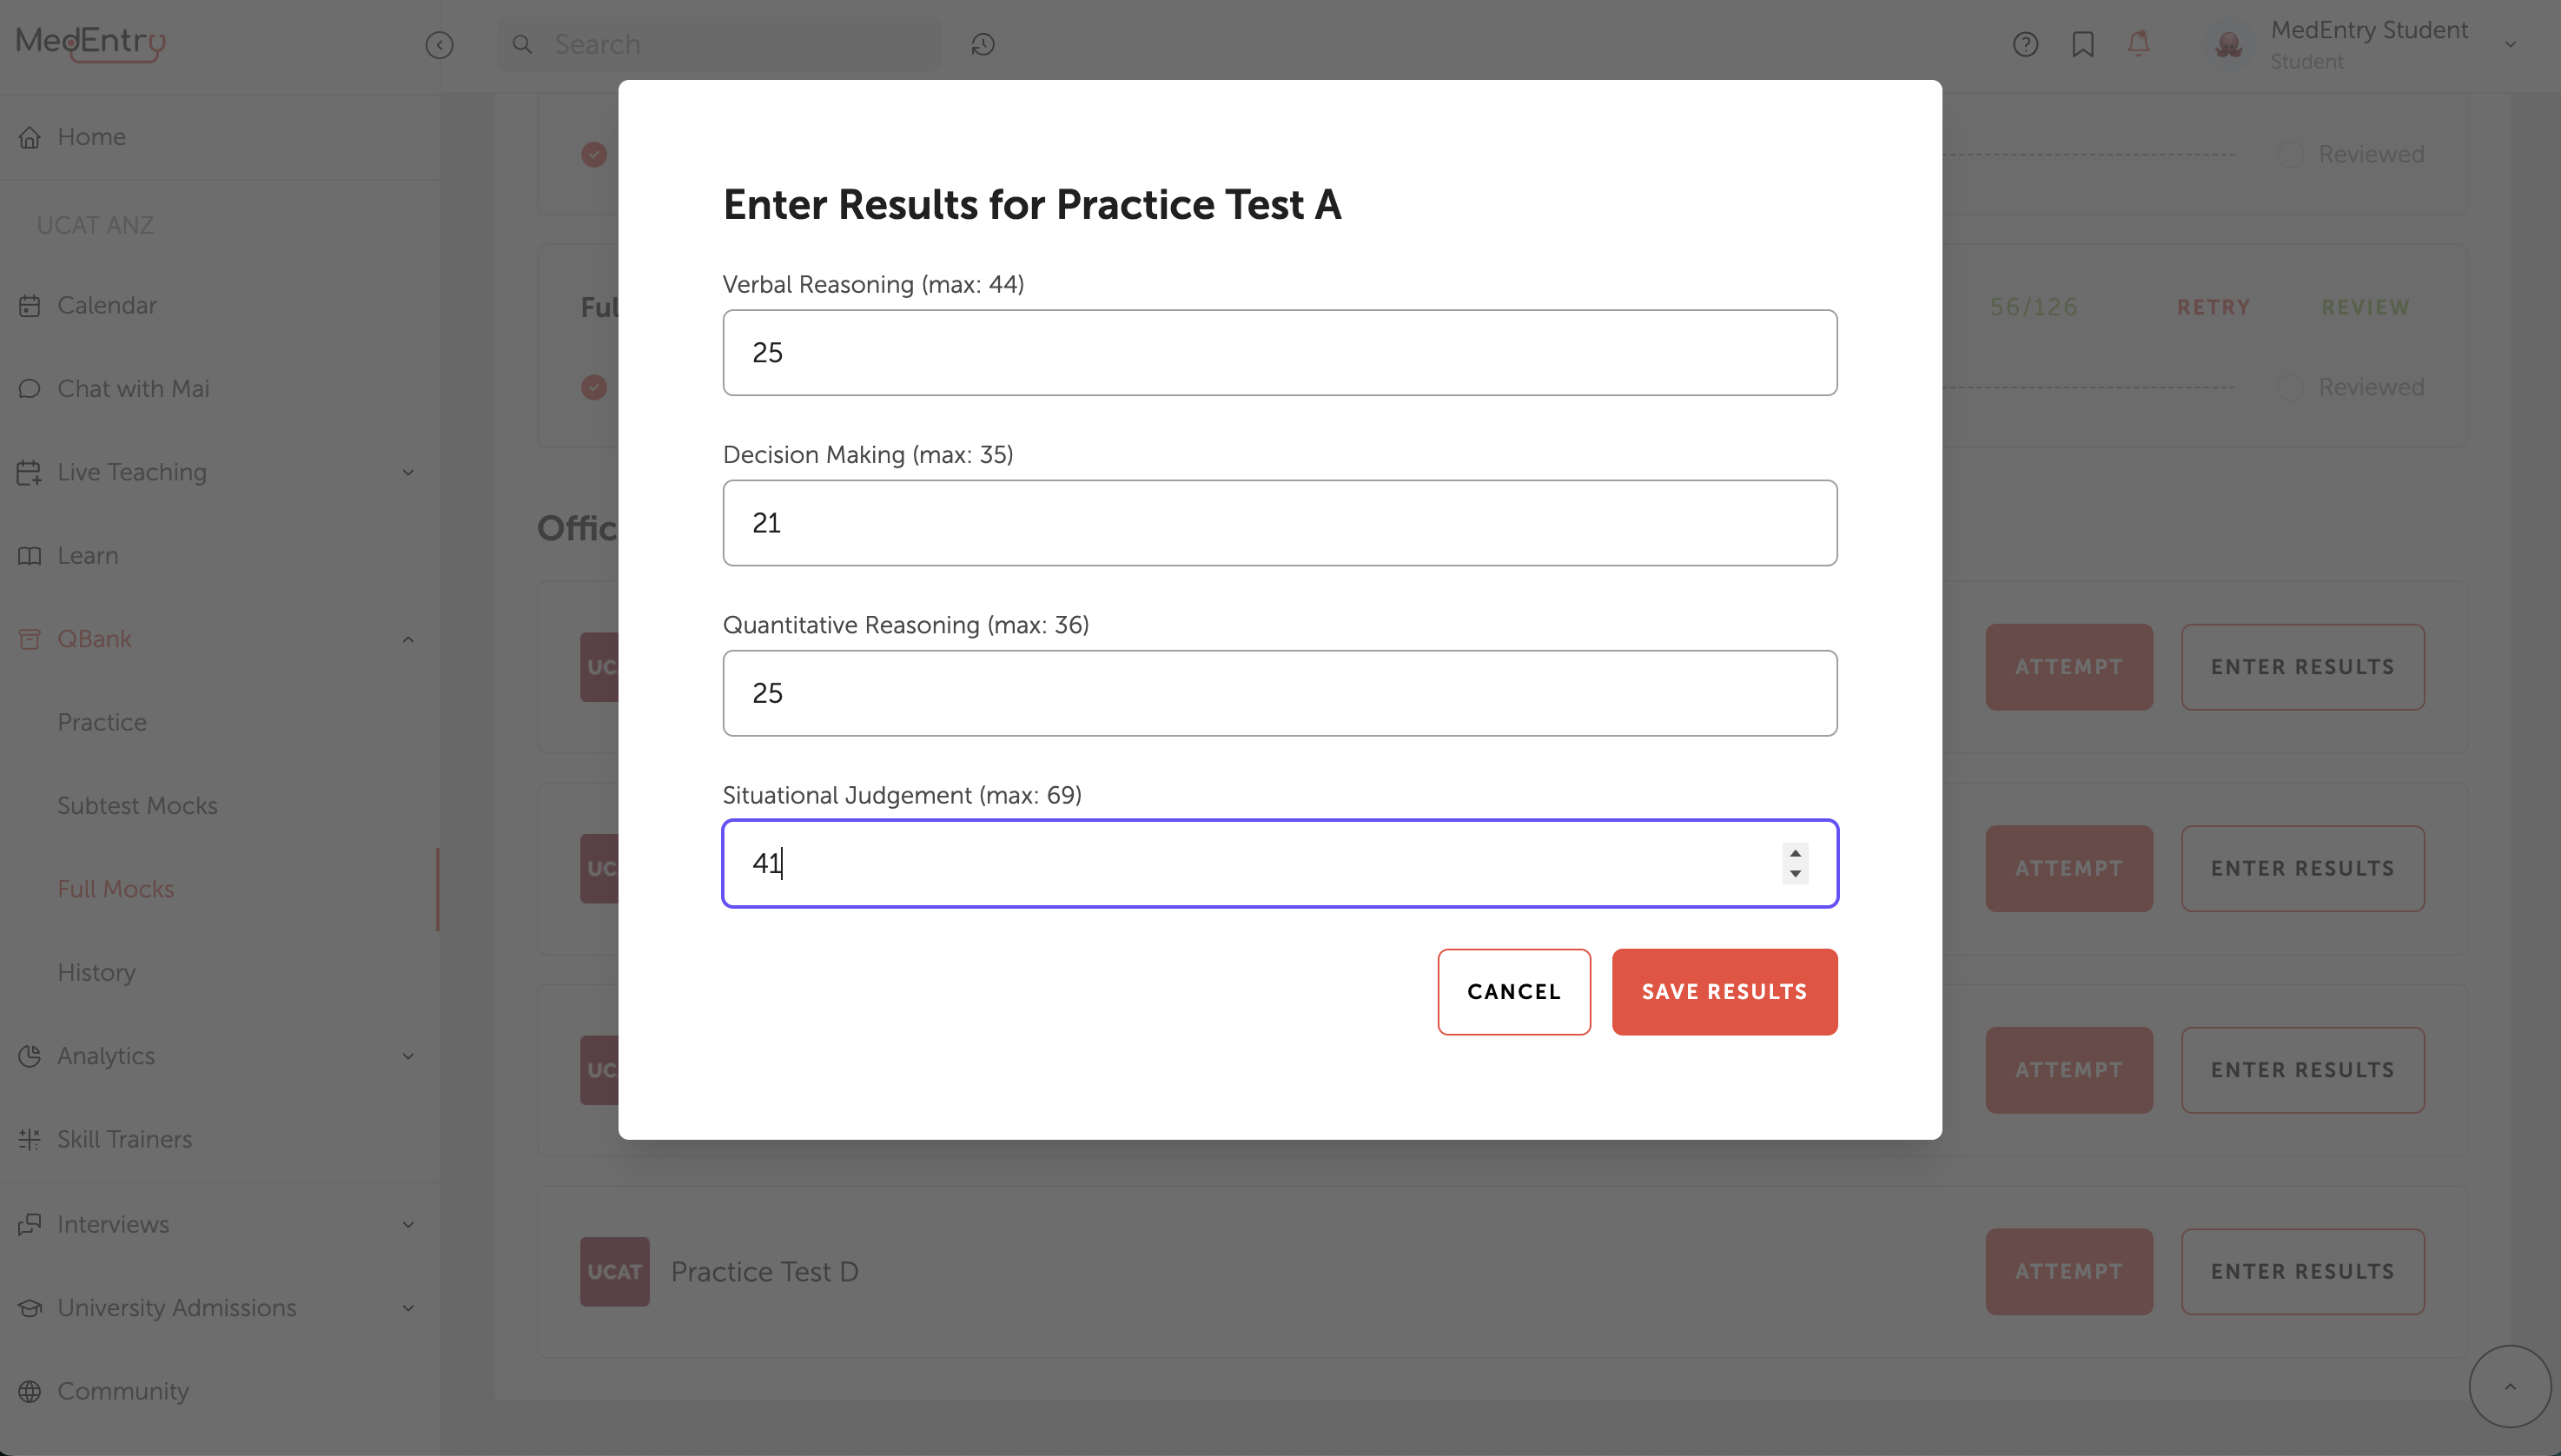Click the Verbal Reasoning score field
The height and width of the screenshot is (1456, 2561).
[x=1279, y=352]
